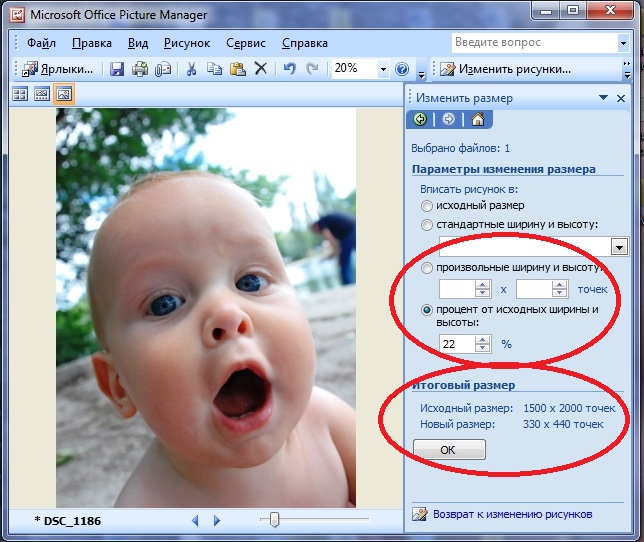Select стандартные ширину и высоту option
Image resolution: width=644 pixels, height=542 pixels.
point(427,225)
